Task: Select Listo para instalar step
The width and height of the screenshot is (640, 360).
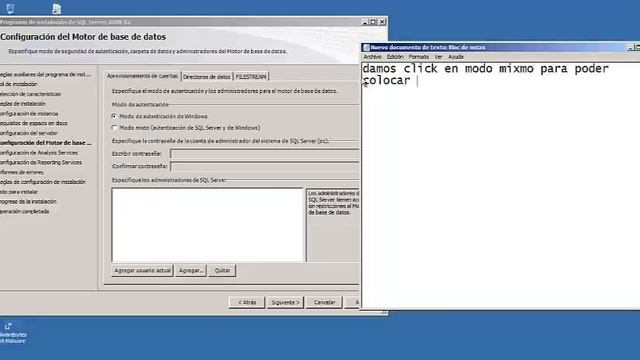Action: click(x=19, y=192)
